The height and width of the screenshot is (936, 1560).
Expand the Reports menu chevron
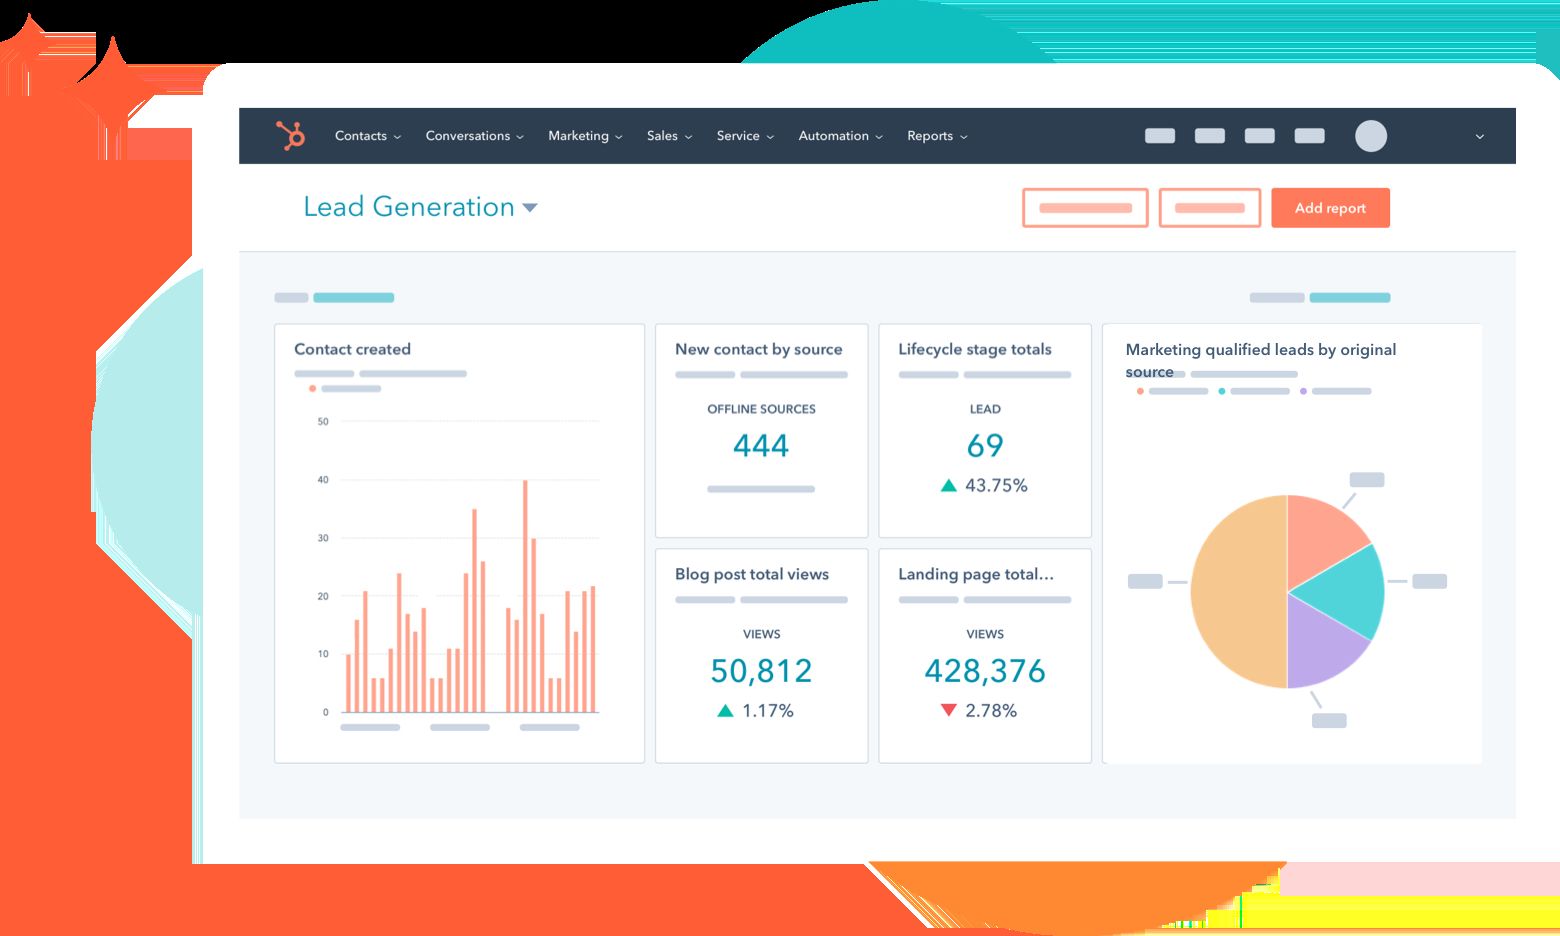(964, 136)
